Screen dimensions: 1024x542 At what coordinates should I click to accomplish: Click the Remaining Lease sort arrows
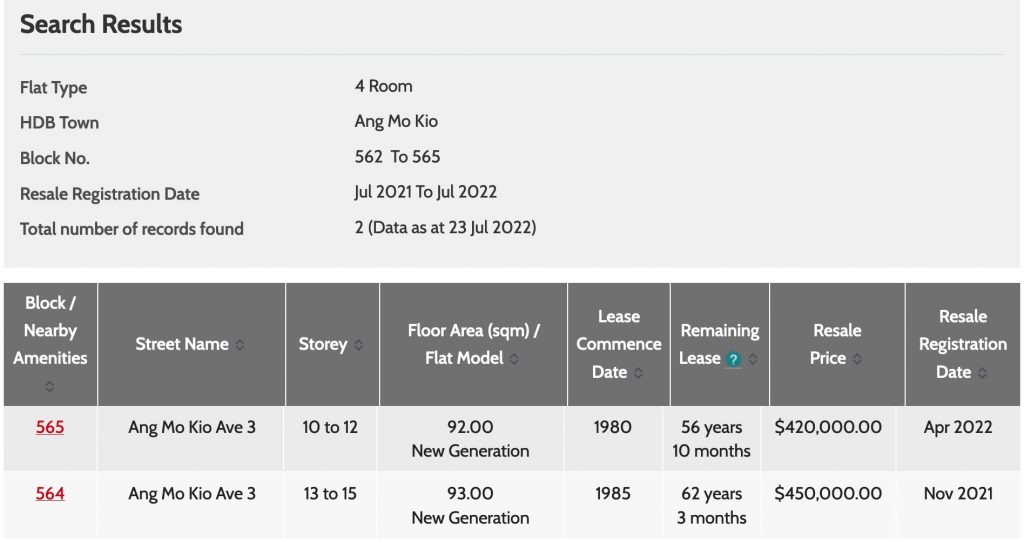coord(753,359)
